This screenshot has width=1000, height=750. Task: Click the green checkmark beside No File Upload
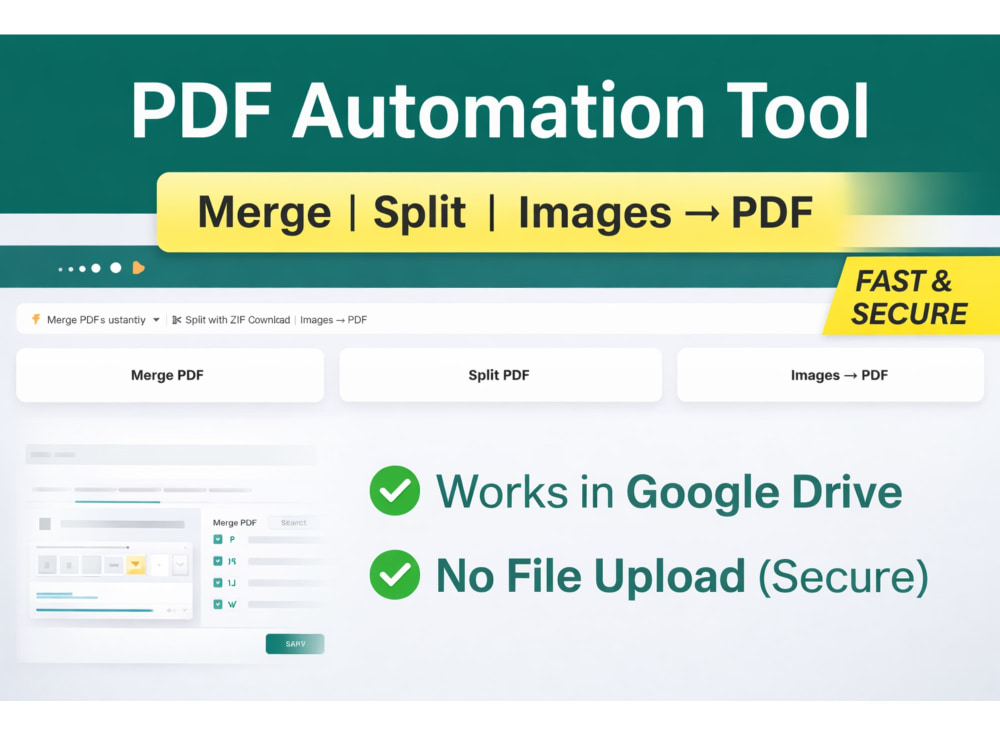click(395, 575)
